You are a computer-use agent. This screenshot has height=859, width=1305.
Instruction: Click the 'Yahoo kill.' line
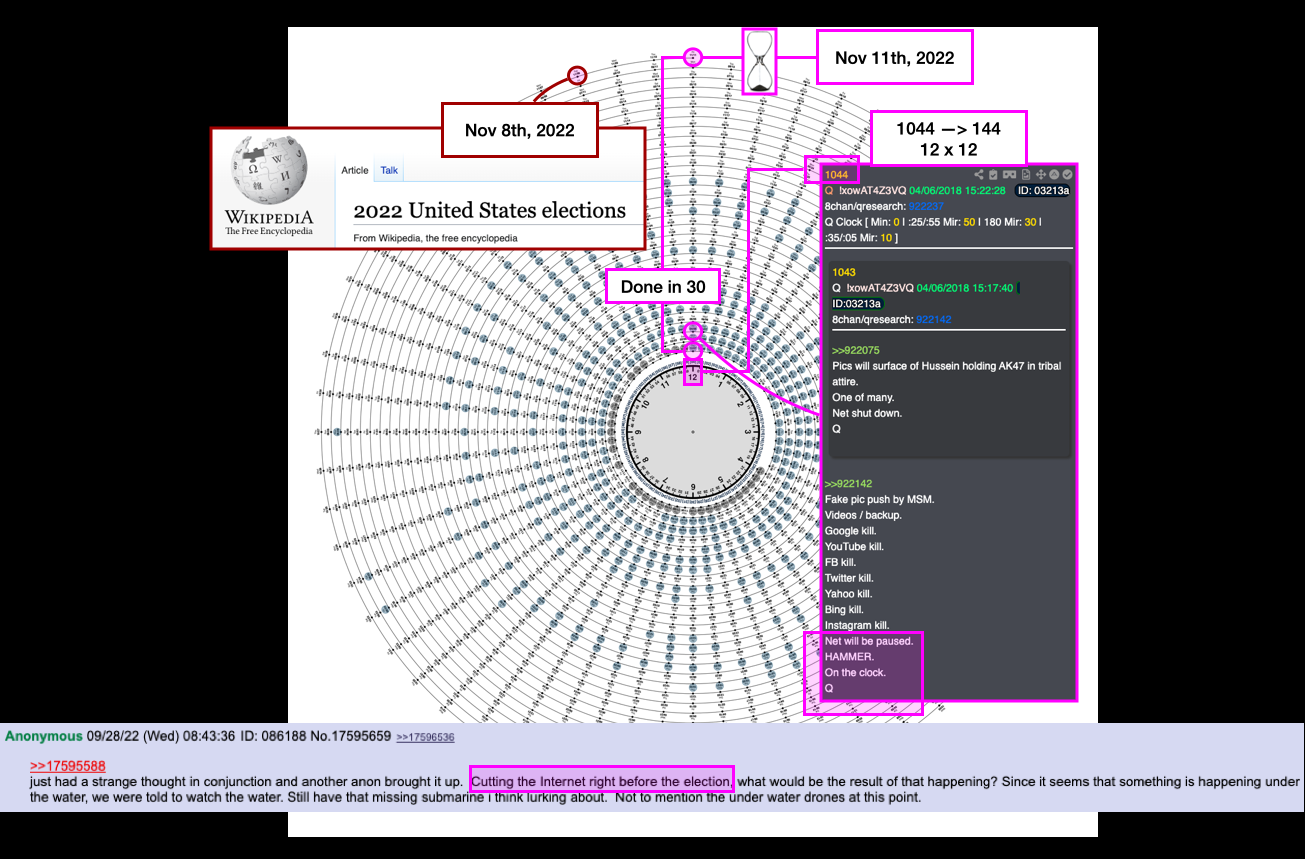coord(848,594)
